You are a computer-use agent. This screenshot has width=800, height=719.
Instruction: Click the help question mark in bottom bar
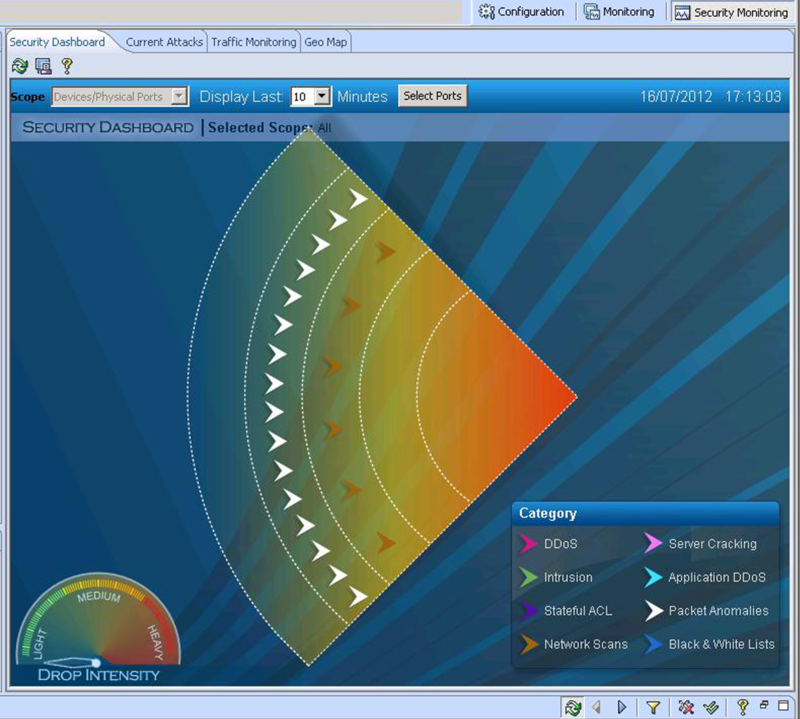743,707
